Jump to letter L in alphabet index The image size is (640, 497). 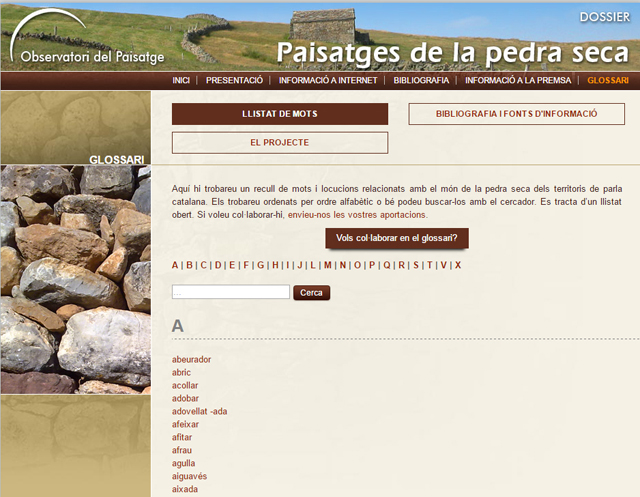click(x=313, y=265)
